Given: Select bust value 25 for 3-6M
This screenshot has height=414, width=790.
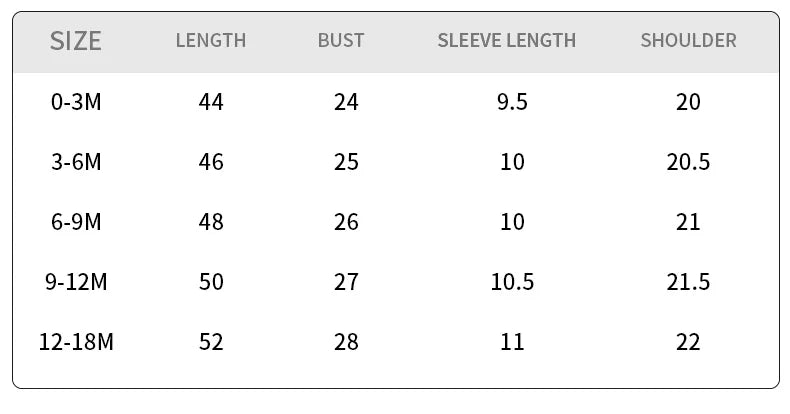Looking at the screenshot, I should coord(346,162).
